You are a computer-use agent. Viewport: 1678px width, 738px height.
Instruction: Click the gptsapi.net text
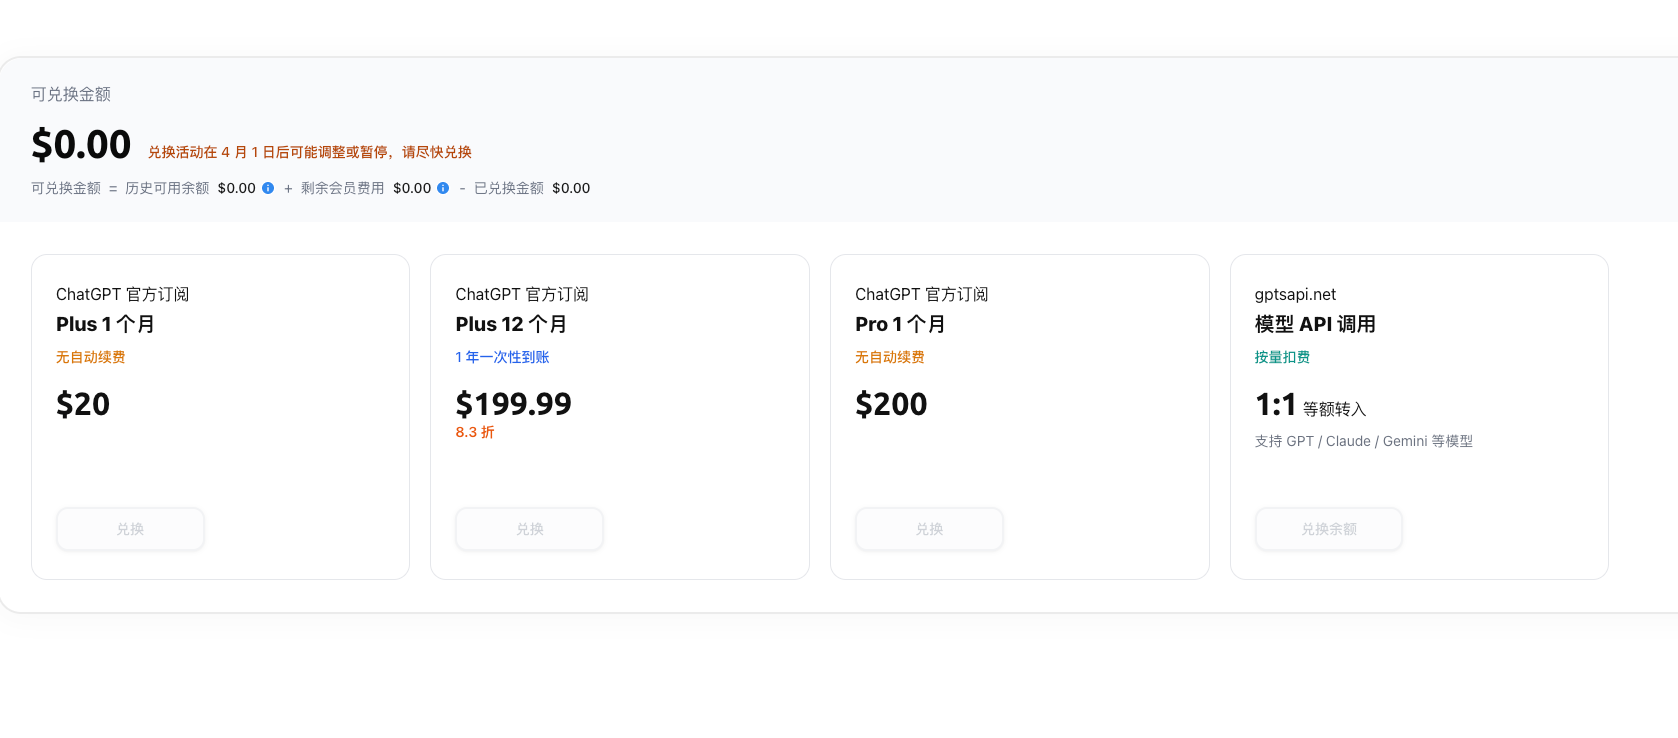(x=1295, y=294)
